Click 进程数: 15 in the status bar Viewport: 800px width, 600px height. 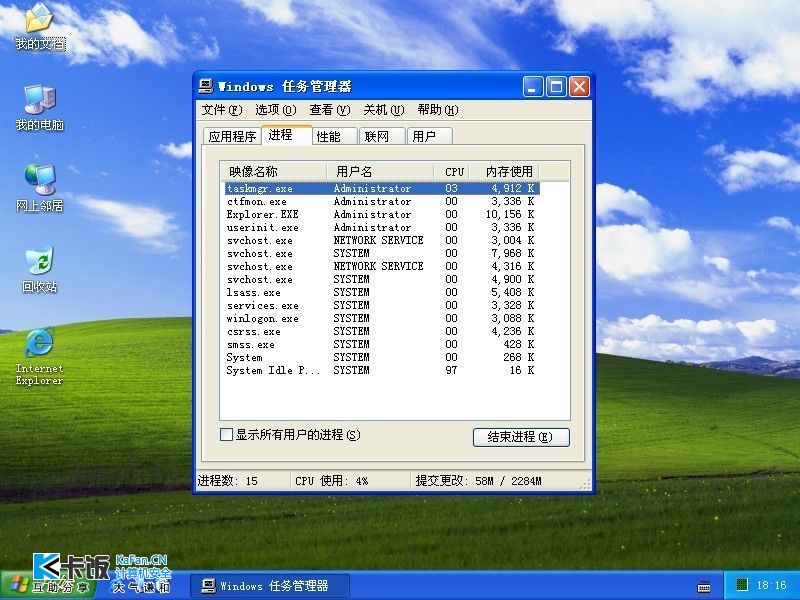[x=228, y=481]
